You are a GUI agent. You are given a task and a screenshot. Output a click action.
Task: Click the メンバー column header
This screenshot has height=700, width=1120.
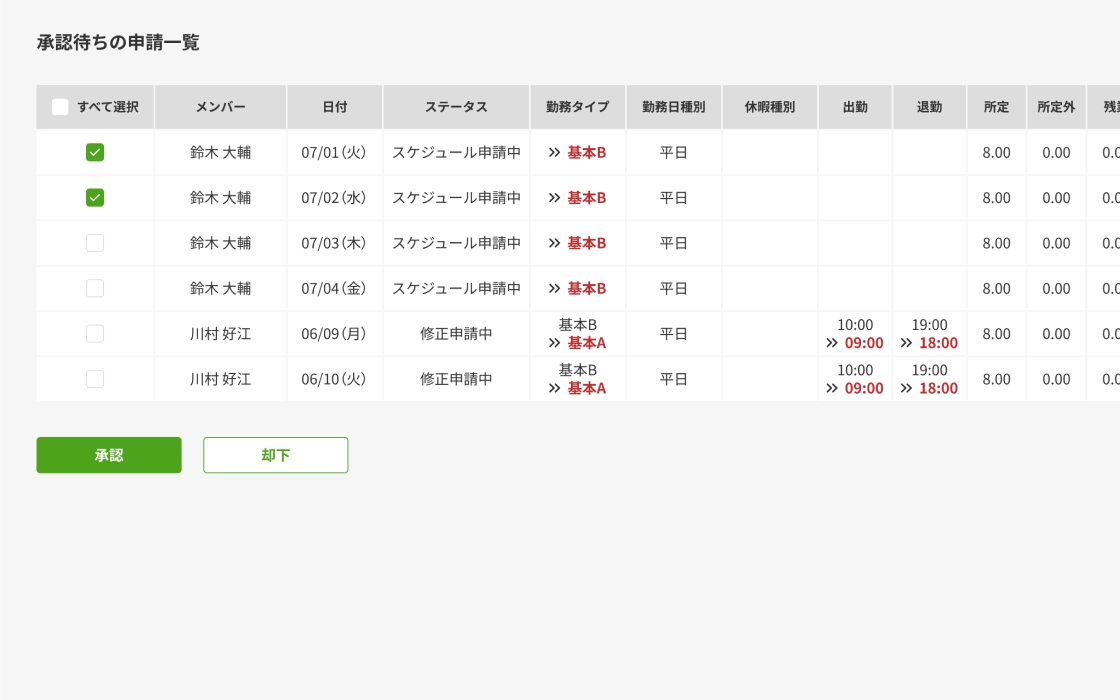click(x=220, y=107)
